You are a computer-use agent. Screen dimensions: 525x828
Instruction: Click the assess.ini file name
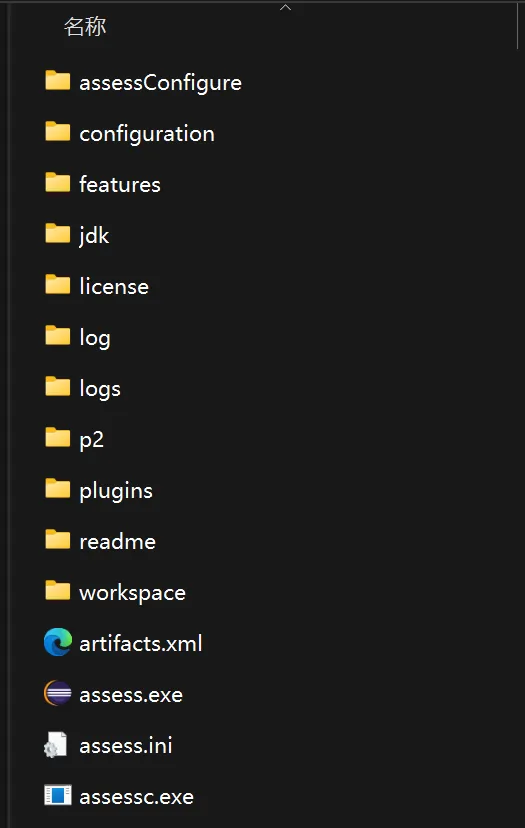[x=126, y=746]
